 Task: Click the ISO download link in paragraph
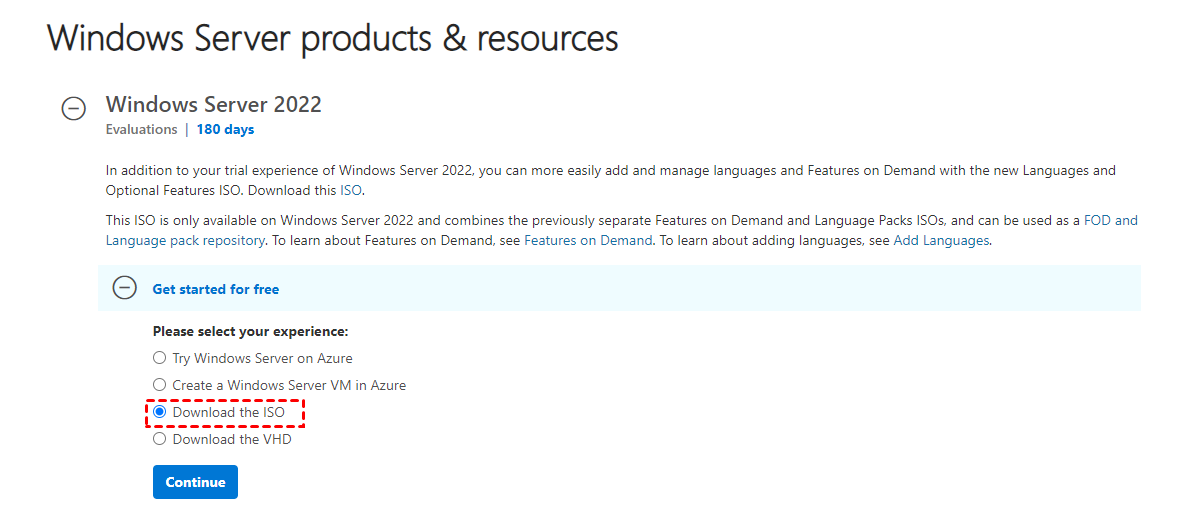point(351,190)
